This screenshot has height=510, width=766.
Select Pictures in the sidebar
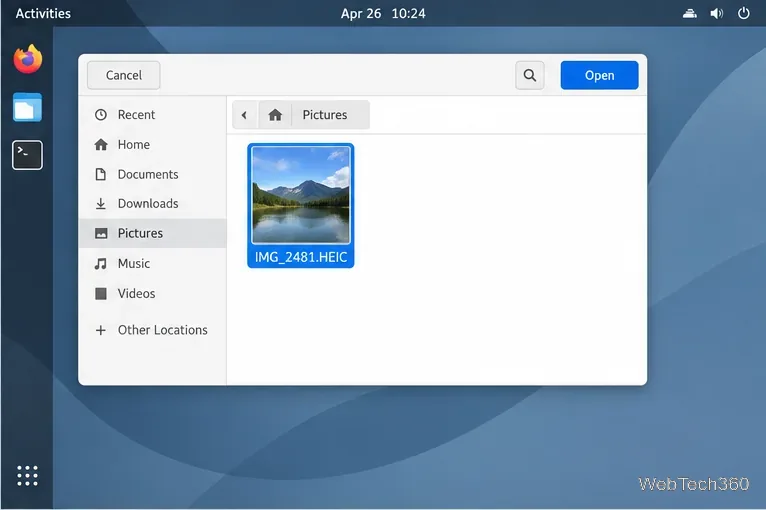[x=152, y=234]
